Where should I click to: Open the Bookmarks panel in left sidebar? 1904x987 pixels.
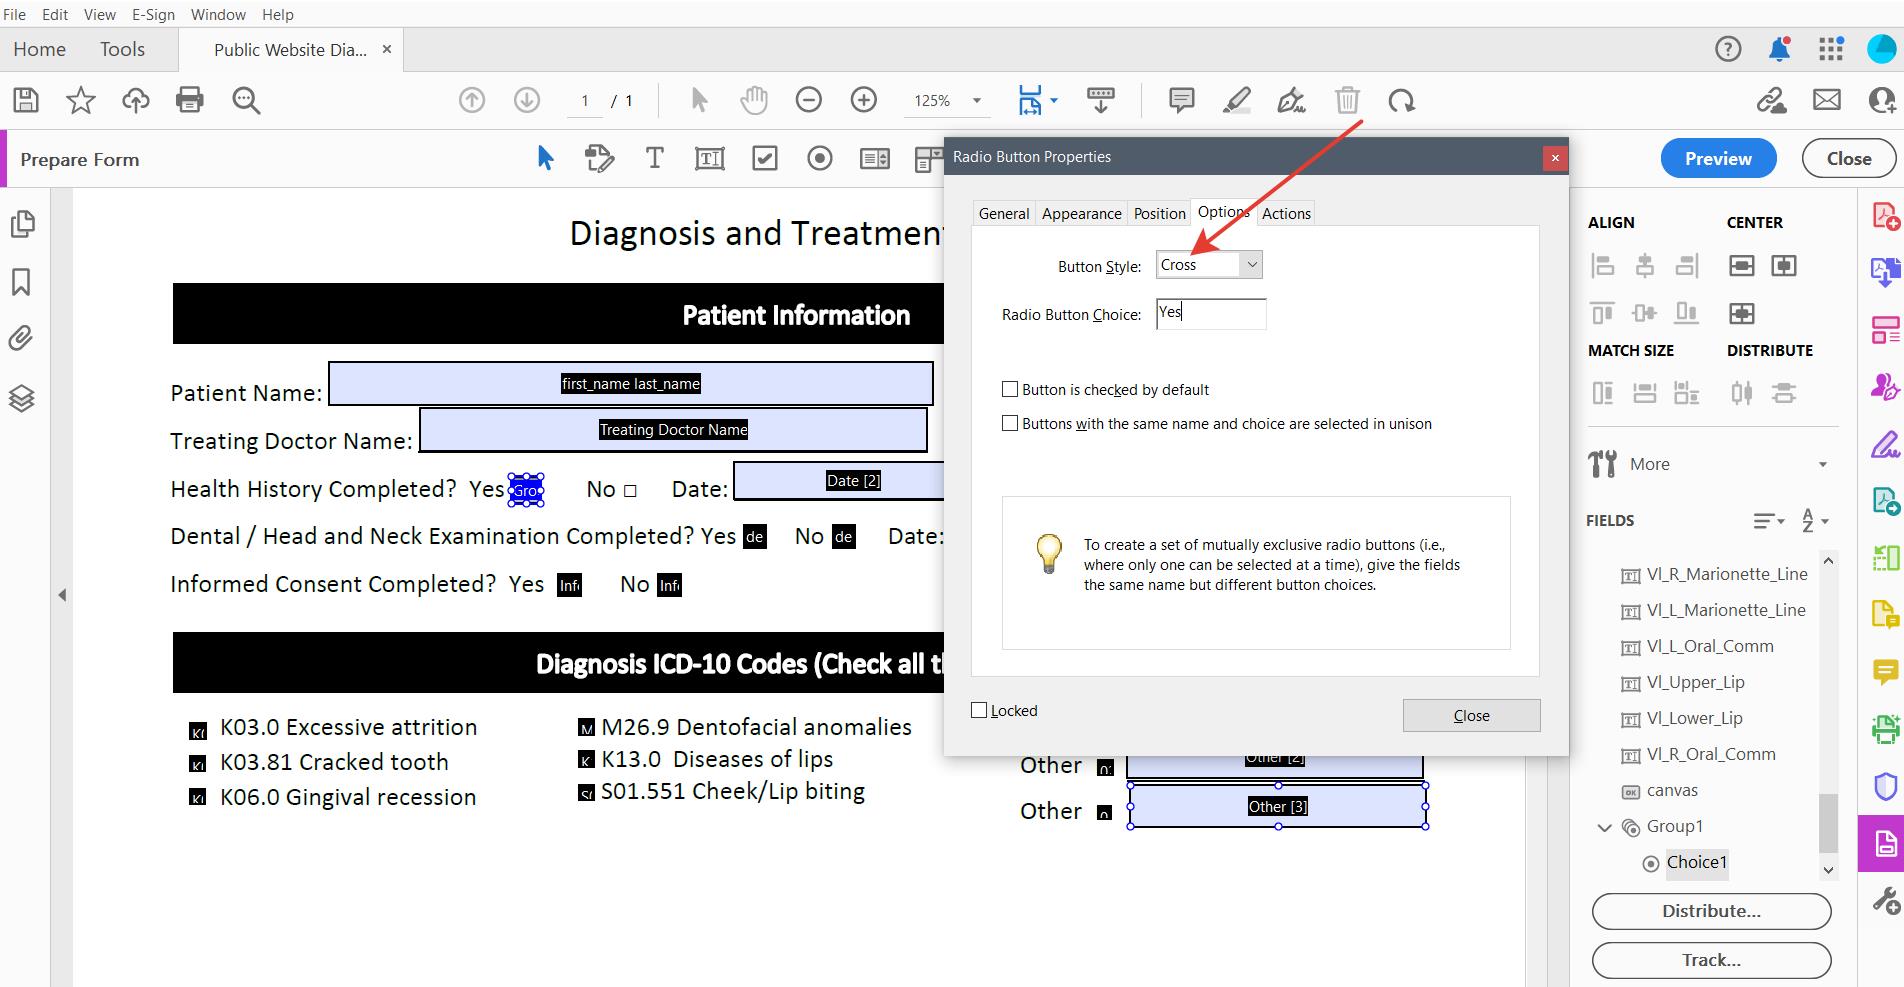pyautogui.click(x=21, y=282)
